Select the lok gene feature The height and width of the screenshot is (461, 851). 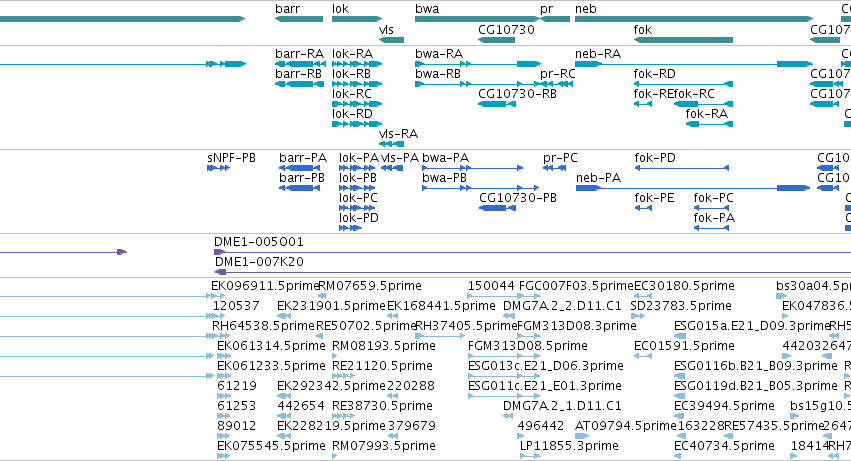click(357, 19)
